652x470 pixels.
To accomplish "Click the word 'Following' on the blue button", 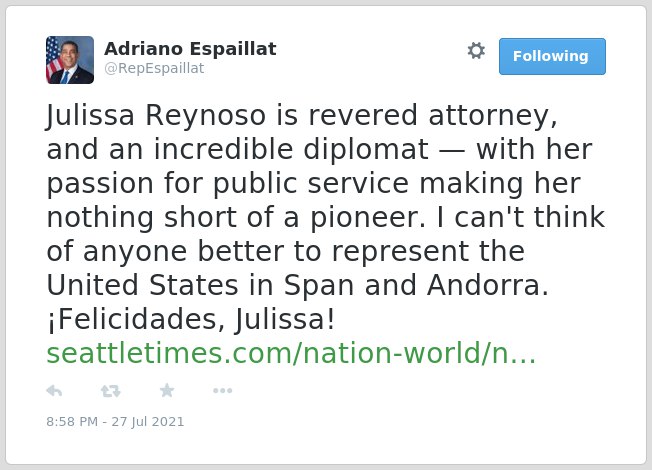I will 551,56.
